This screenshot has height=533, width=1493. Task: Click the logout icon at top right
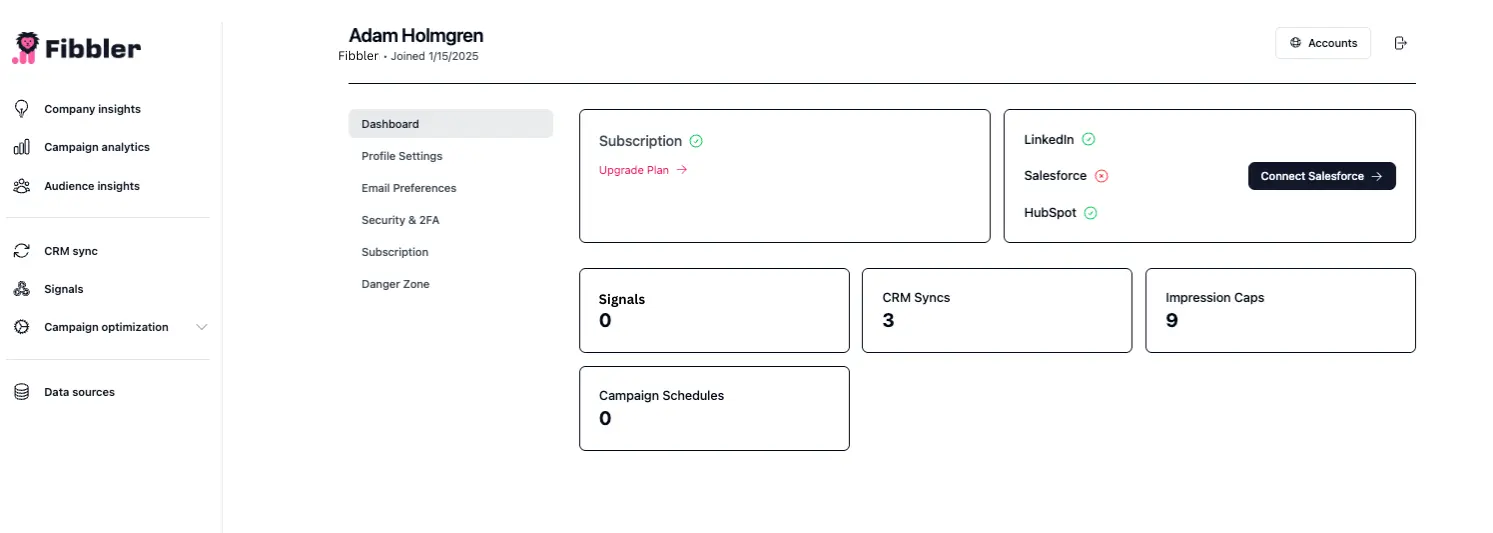tap(1400, 43)
